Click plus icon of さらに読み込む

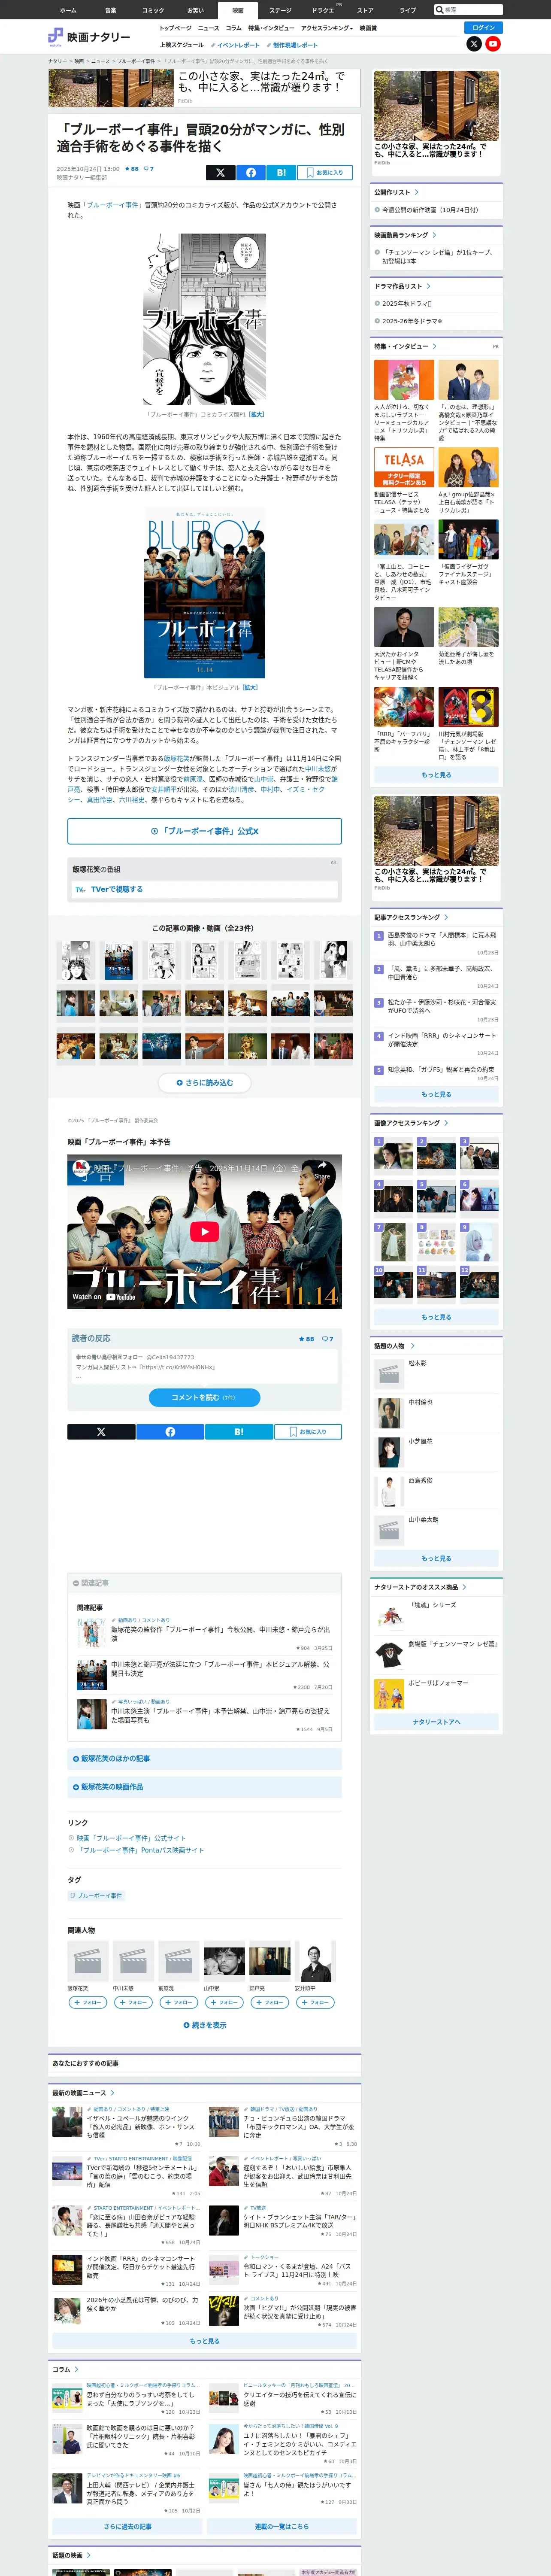click(180, 1083)
